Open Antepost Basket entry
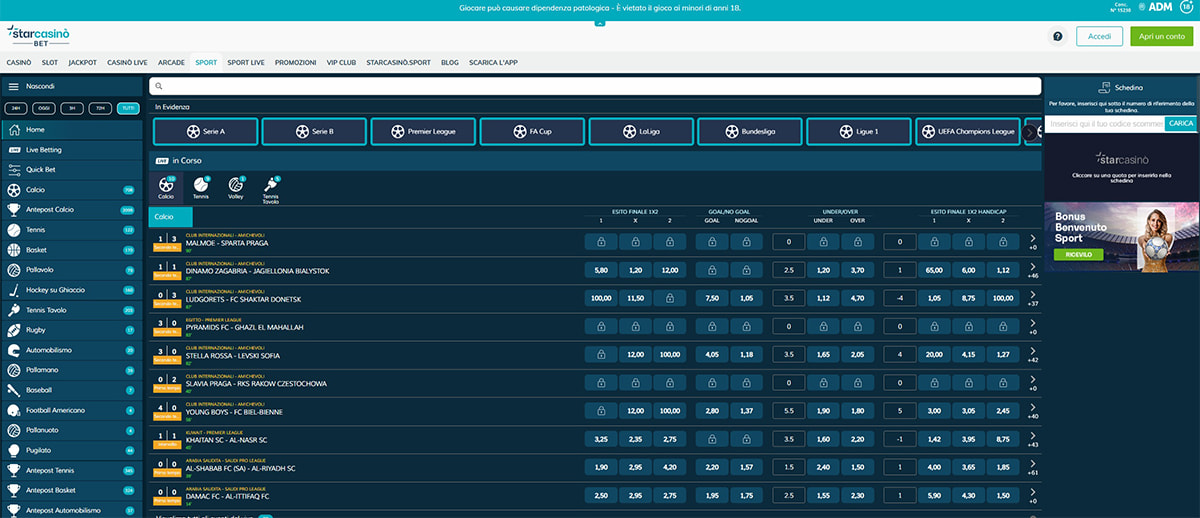The width and height of the screenshot is (1200, 518). click(x=70, y=490)
